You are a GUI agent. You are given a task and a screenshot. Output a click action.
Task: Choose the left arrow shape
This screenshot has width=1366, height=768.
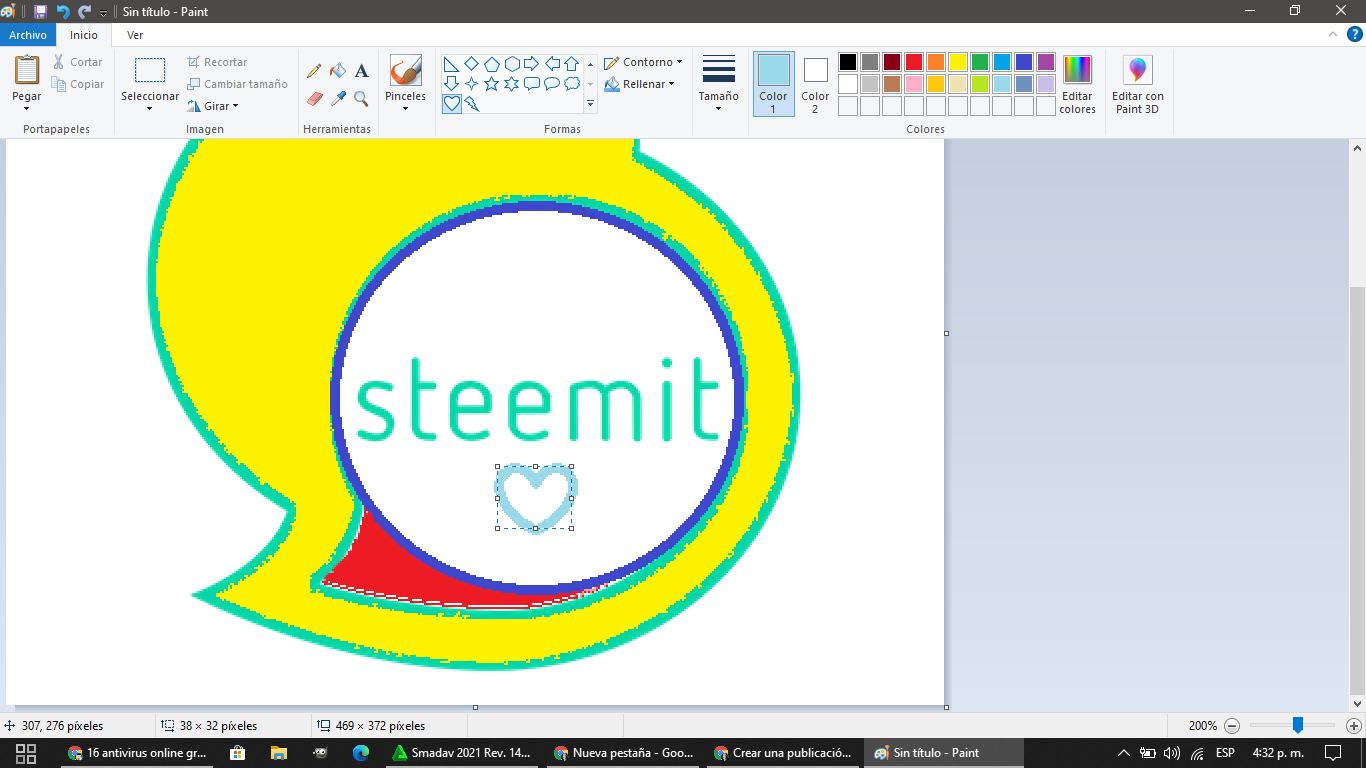pyautogui.click(x=551, y=64)
